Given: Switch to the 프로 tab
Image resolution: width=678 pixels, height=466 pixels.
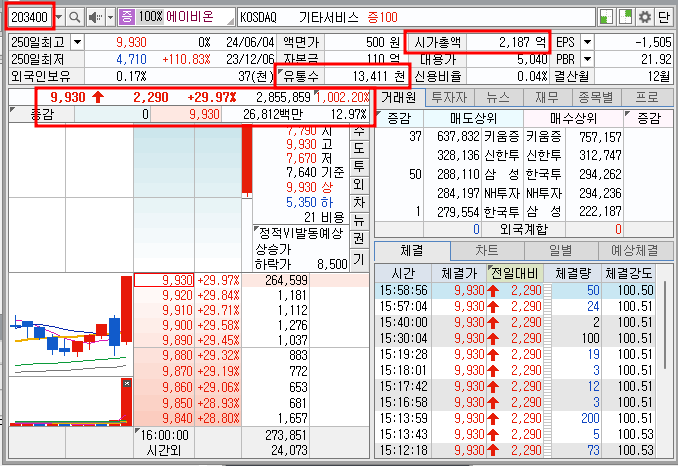Looking at the screenshot, I should [647, 97].
